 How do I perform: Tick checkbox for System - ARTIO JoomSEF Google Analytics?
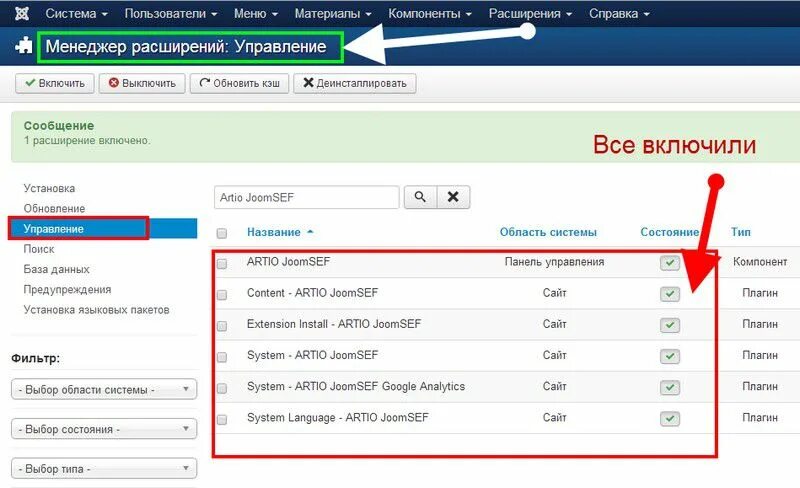[x=222, y=388]
